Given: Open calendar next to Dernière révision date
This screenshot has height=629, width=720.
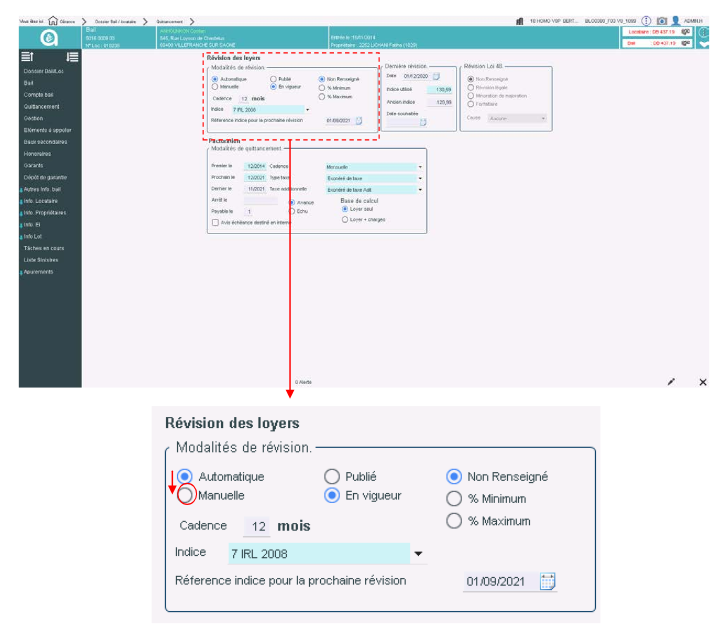Looking at the screenshot, I should coord(436,76).
